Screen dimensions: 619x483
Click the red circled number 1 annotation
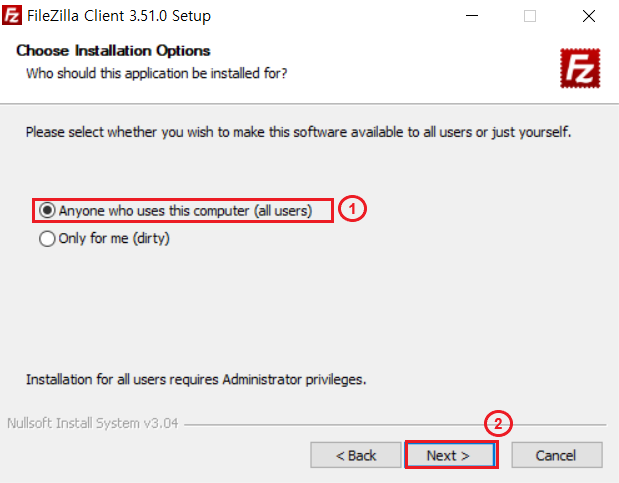point(352,210)
